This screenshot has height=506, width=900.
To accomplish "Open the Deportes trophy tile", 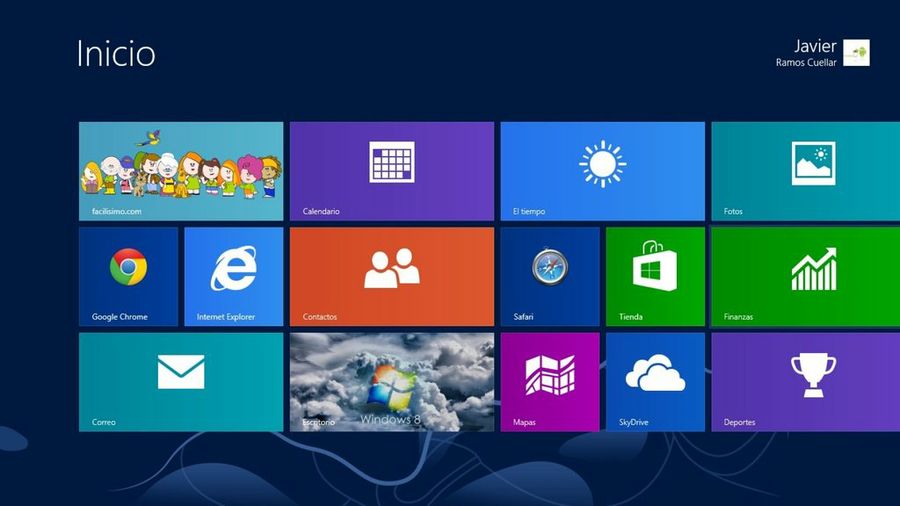I will (x=805, y=381).
